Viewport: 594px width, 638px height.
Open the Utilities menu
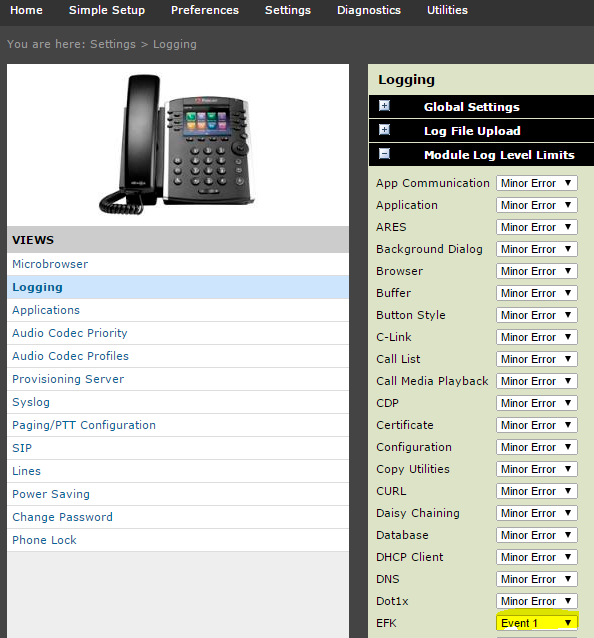point(447,10)
